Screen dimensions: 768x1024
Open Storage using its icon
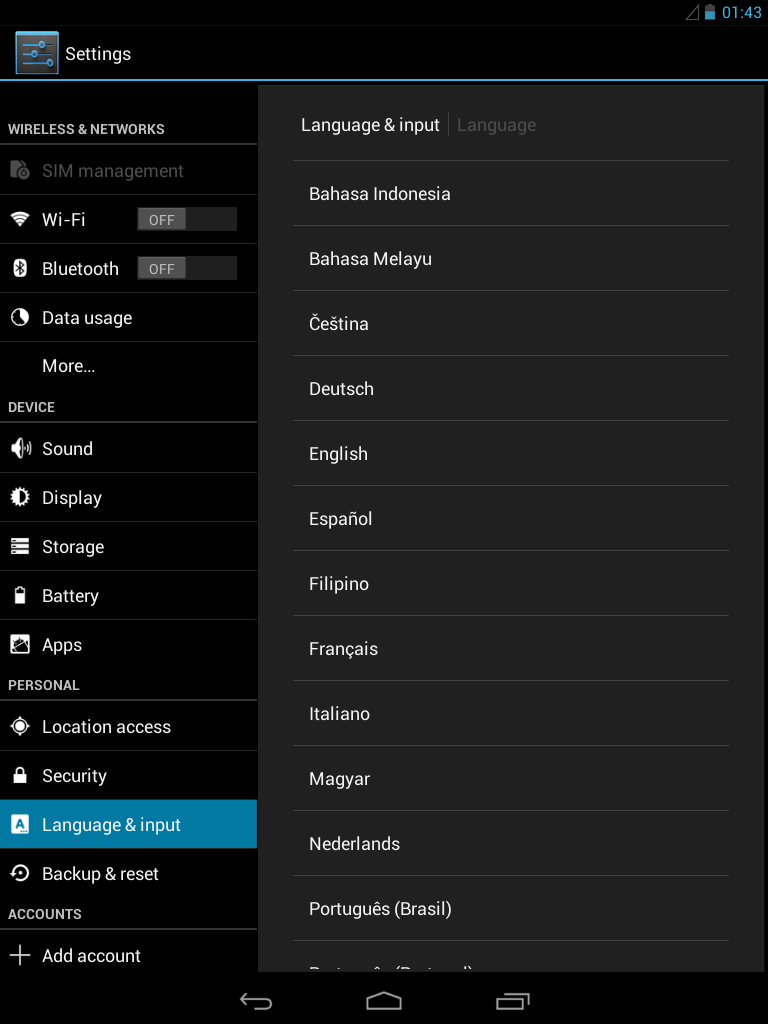(20, 547)
